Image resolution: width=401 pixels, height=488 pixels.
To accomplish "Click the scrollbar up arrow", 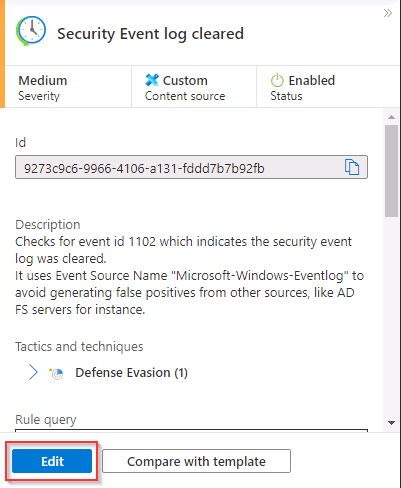I will [x=392, y=117].
